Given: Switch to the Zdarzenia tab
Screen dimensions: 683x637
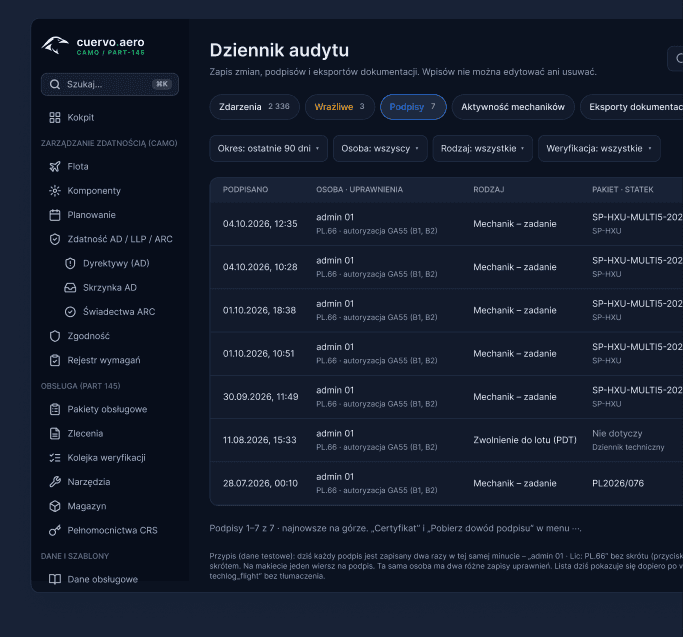Looking at the screenshot, I should coord(254,107).
